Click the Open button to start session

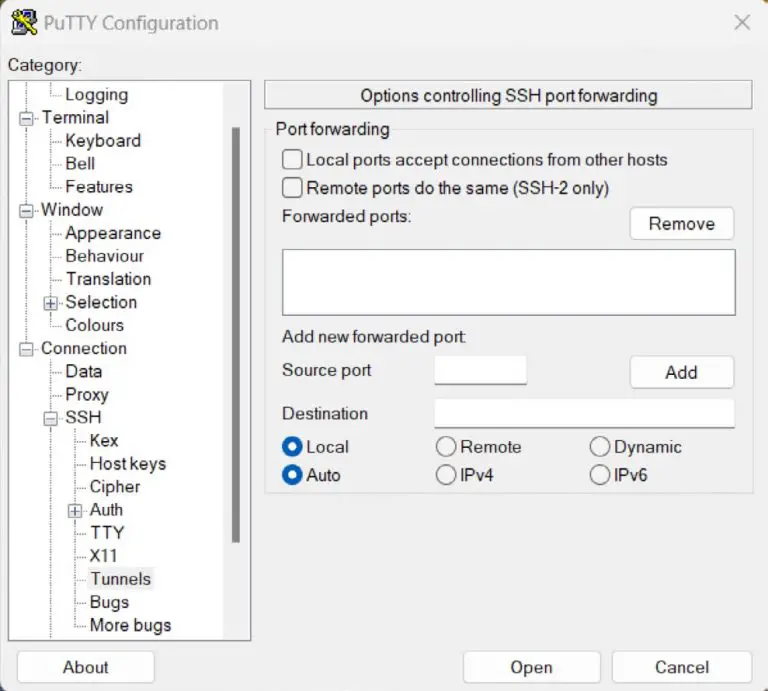click(x=531, y=667)
